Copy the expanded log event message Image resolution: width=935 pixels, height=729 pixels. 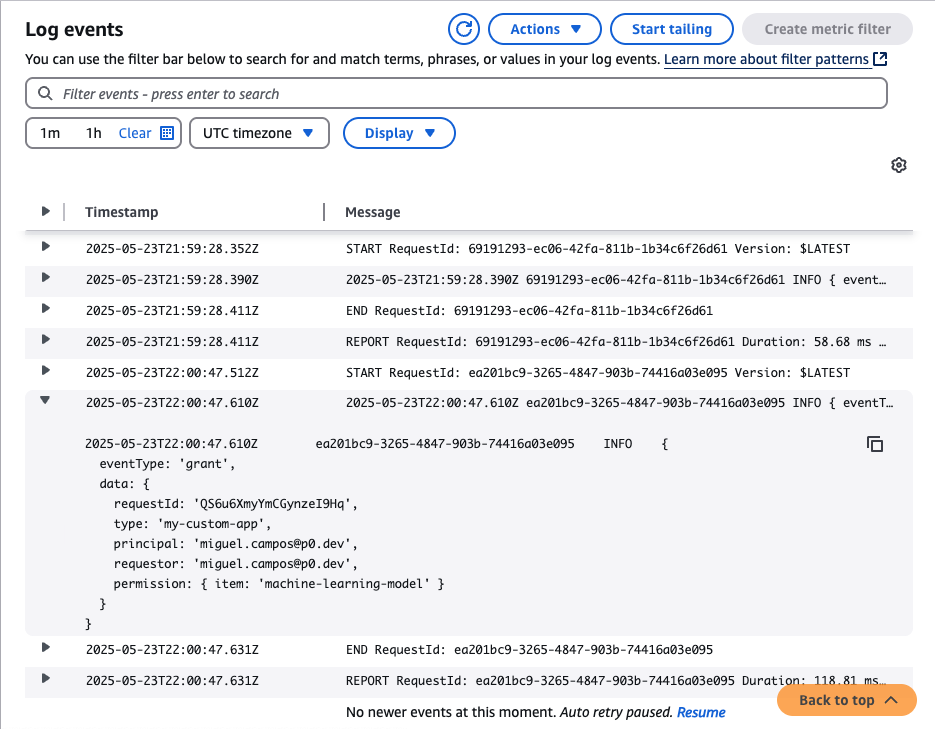[x=875, y=444]
